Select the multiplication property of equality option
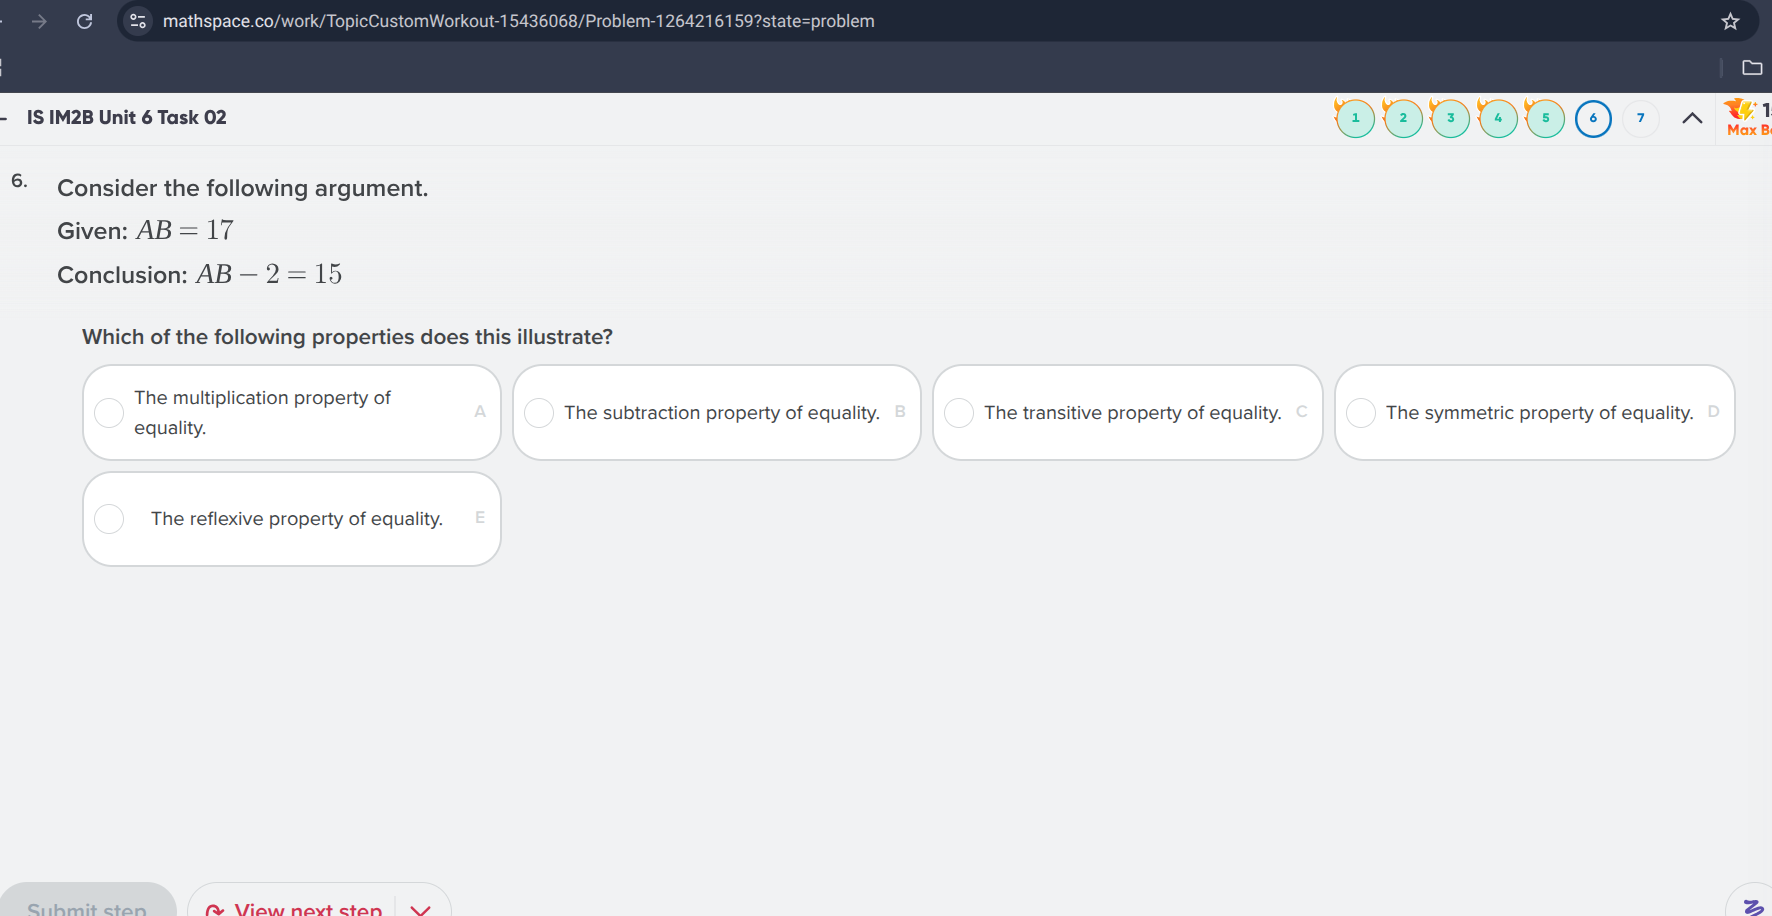 tap(109, 413)
